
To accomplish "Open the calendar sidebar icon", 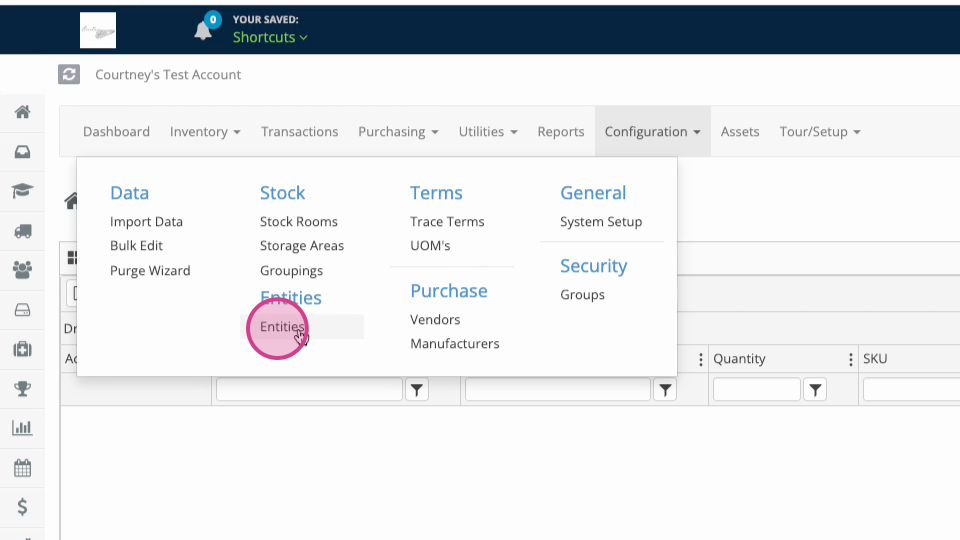I will [x=23, y=468].
